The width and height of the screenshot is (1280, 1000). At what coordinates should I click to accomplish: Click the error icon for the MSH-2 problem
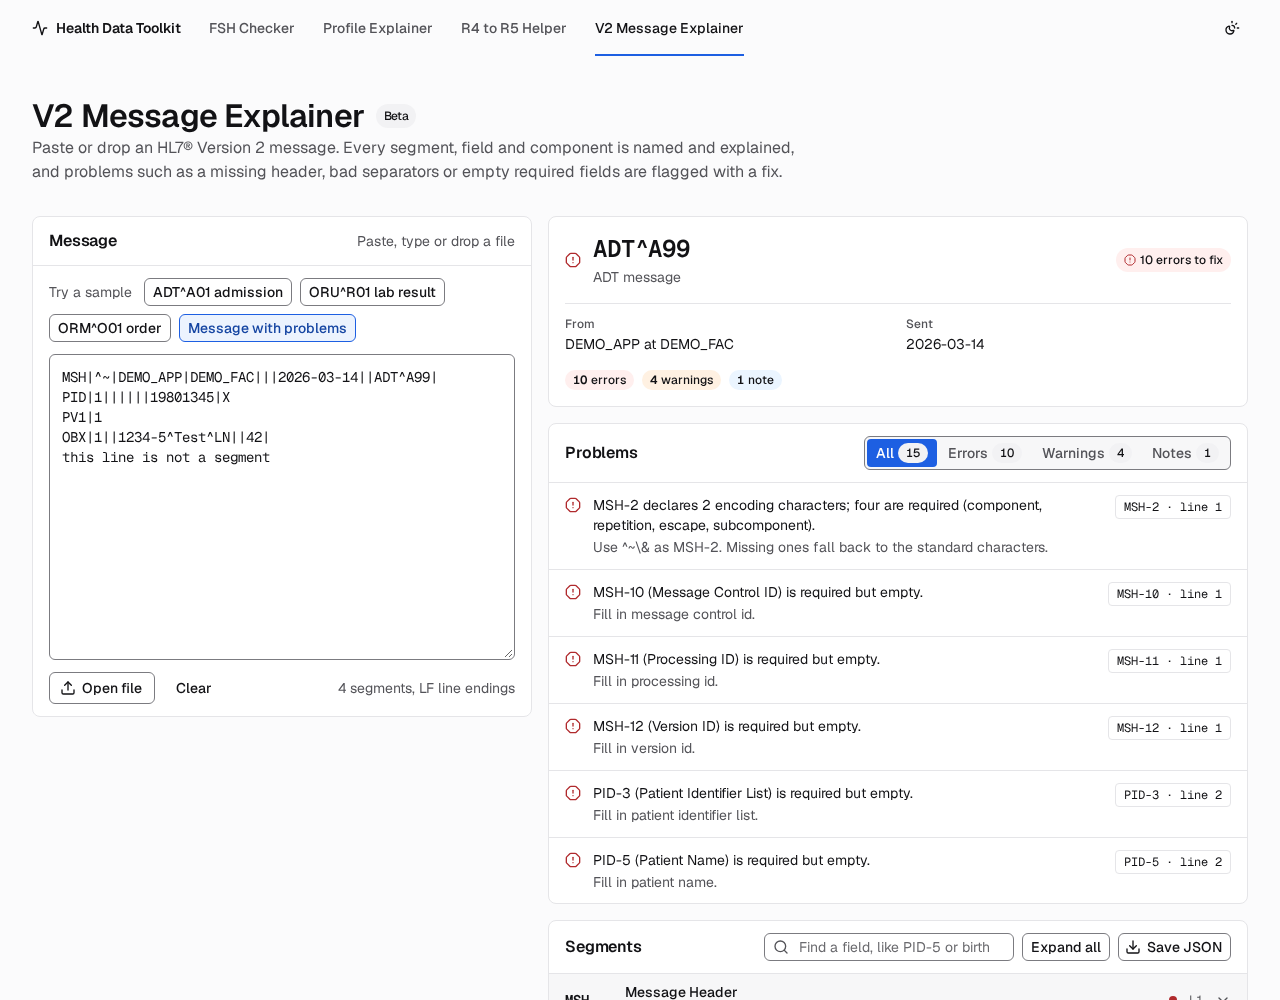tap(573, 505)
